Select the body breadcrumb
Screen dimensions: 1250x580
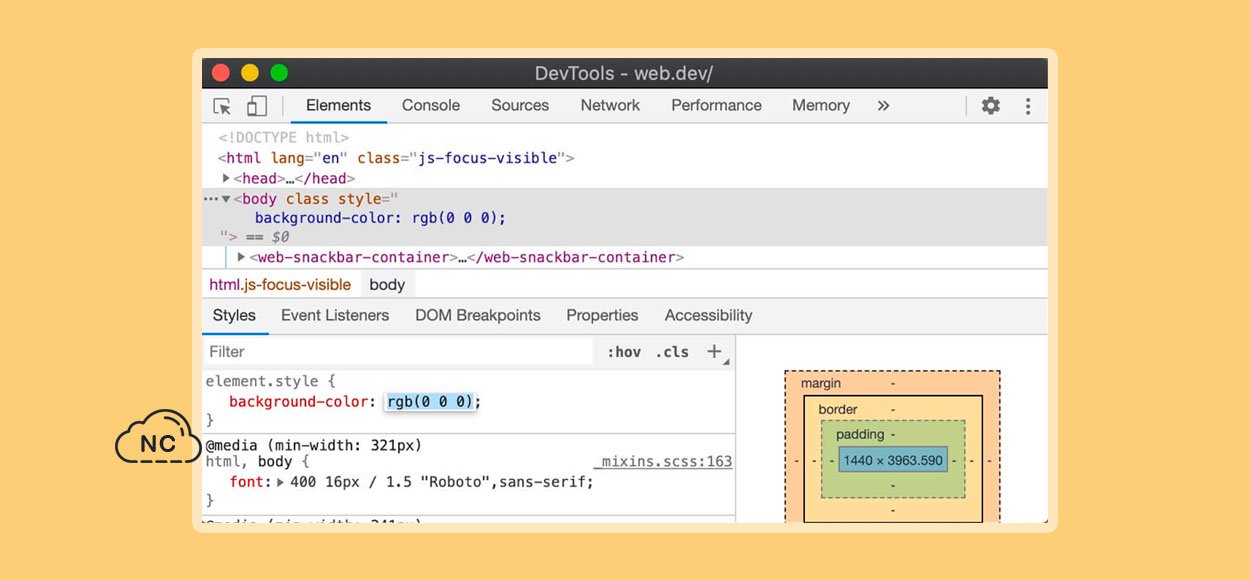click(x=387, y=285)
